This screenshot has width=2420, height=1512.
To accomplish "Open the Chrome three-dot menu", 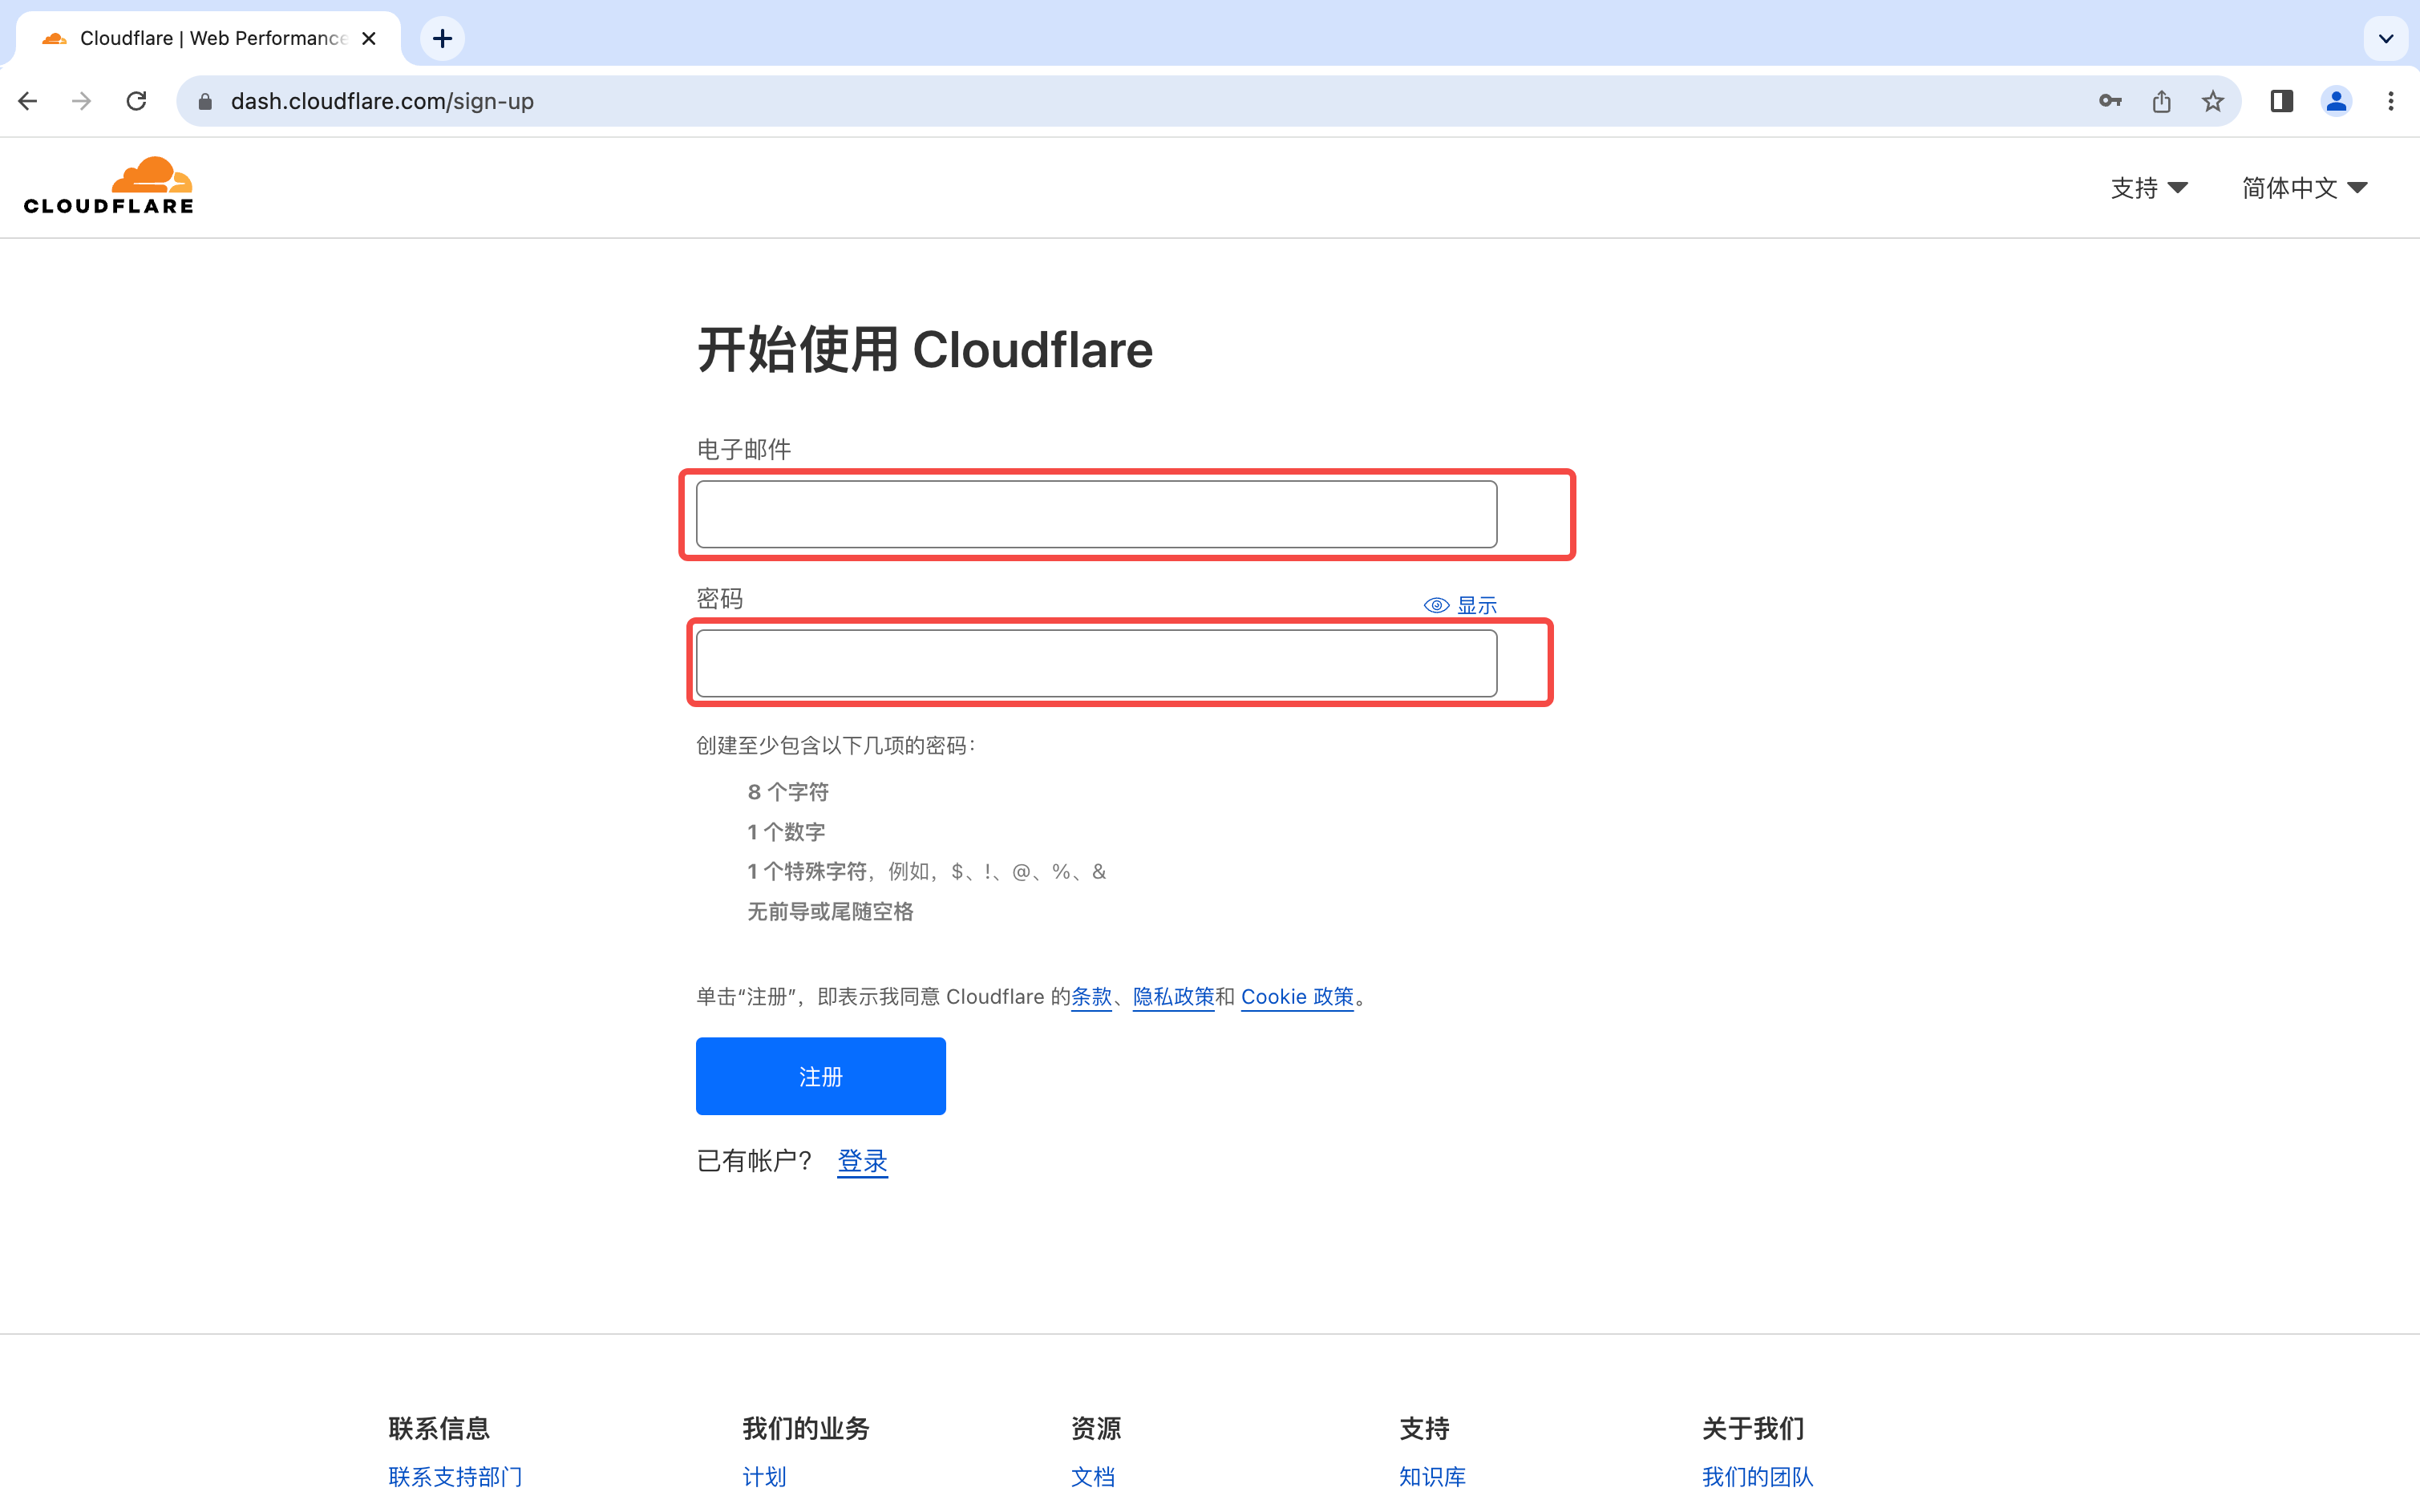I will coord(2391,101).
